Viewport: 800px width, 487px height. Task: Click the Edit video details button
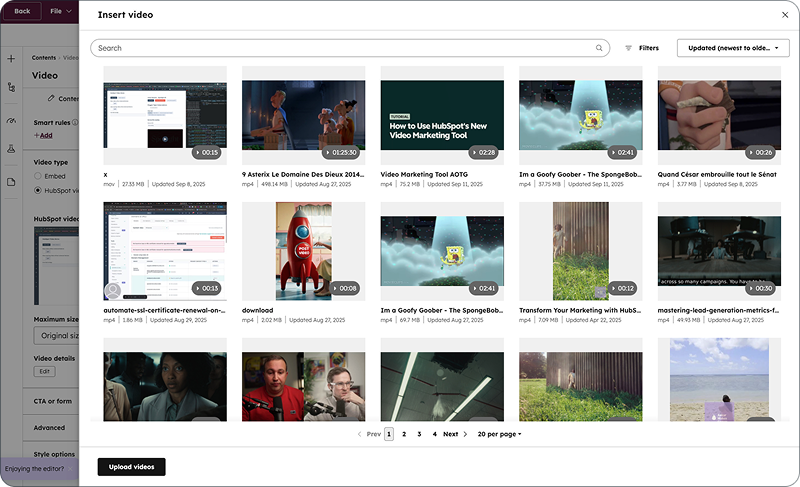click(x=44, y=371)
